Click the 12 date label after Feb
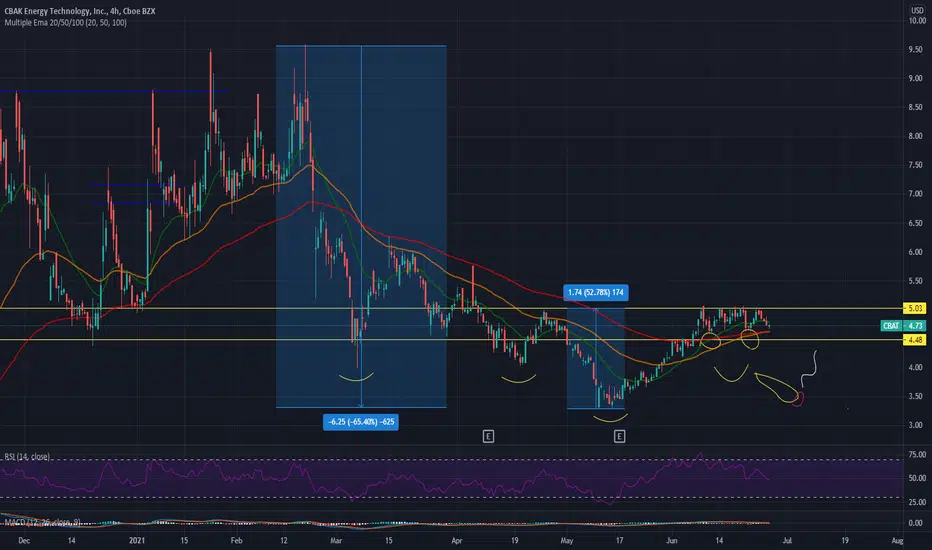The height and width of the screenshot is (550, 932). click(284, 540)
